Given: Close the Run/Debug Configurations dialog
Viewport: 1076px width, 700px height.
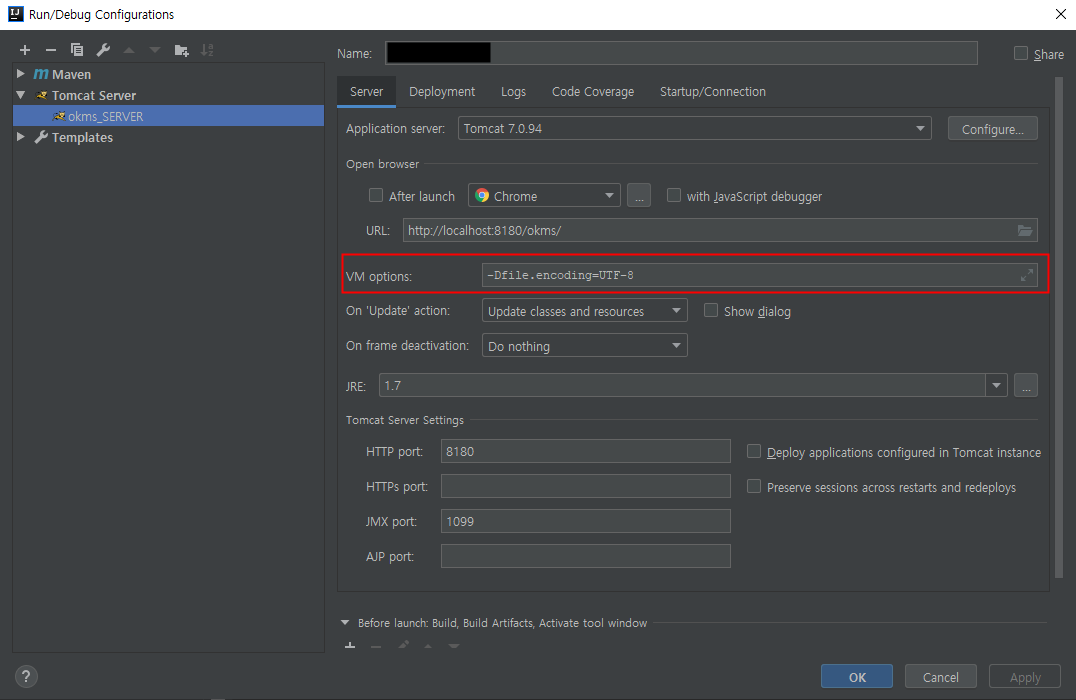Looking at the screenshot, I should click(1060, 14).
